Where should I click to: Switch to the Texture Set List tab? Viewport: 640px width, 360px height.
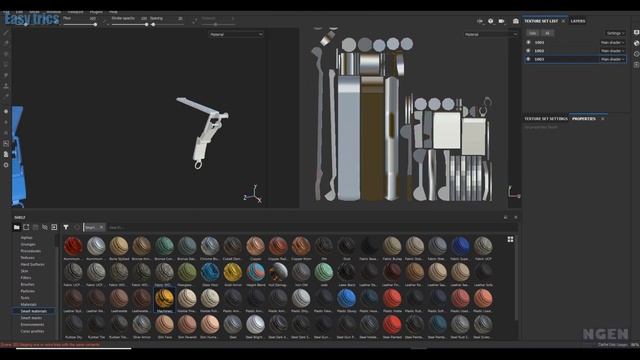click(x=541, y=21)
